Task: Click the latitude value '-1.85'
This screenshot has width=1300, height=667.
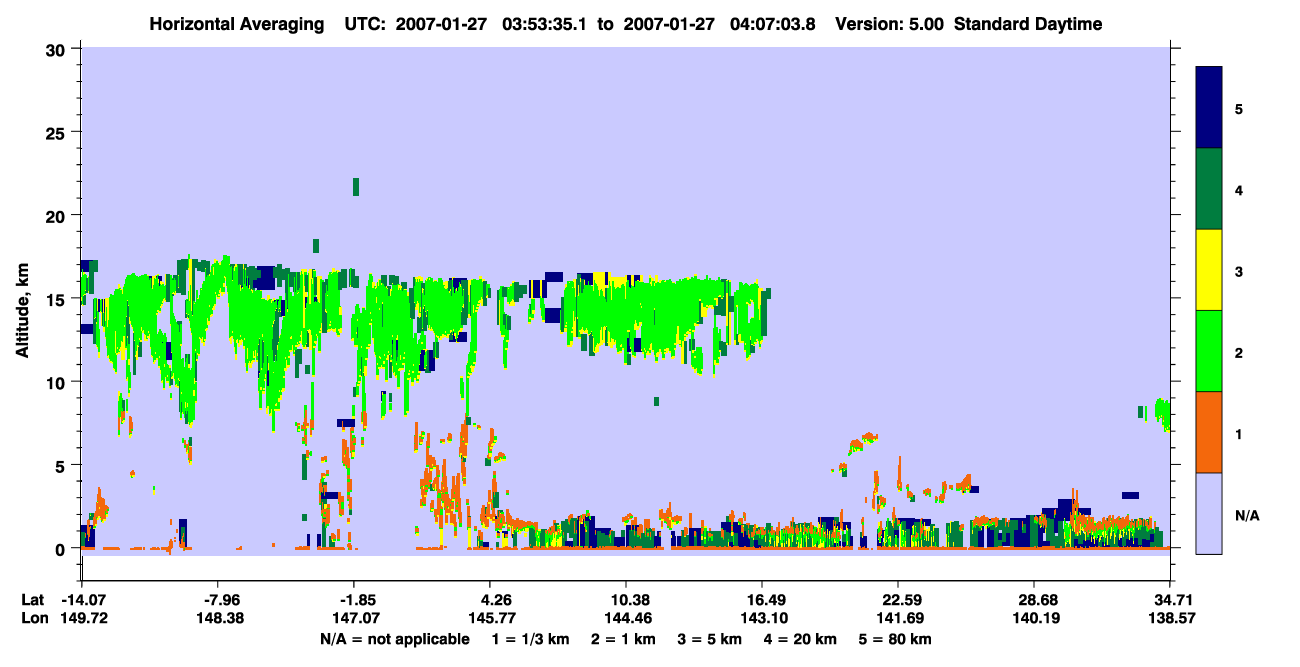Action: tap(354, 600)
